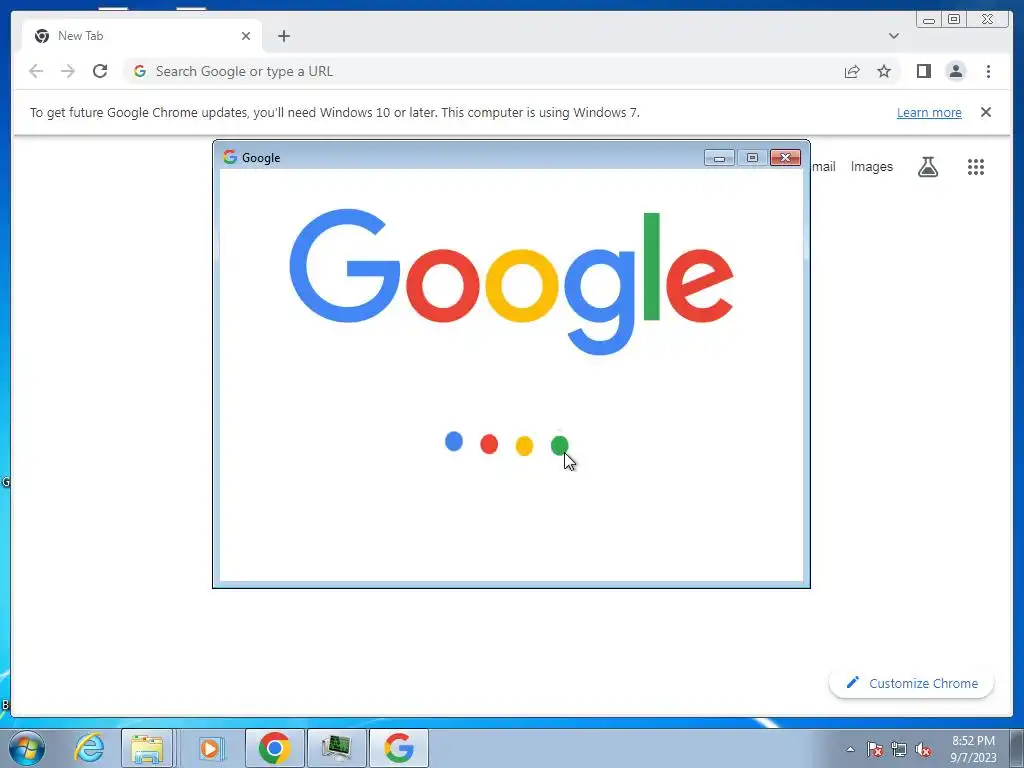The image size is (1024, 768).
Task: Open Action Center flag icon
Action: (x=875, y=749)
